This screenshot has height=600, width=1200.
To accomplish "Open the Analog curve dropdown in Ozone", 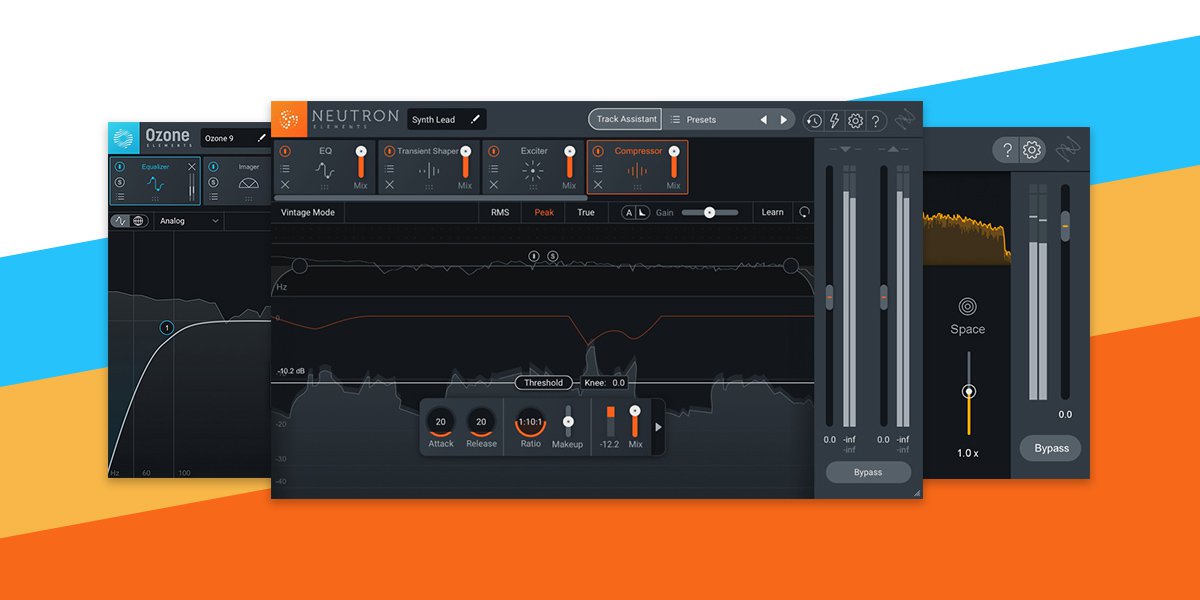I will click(x=187, y=221).
